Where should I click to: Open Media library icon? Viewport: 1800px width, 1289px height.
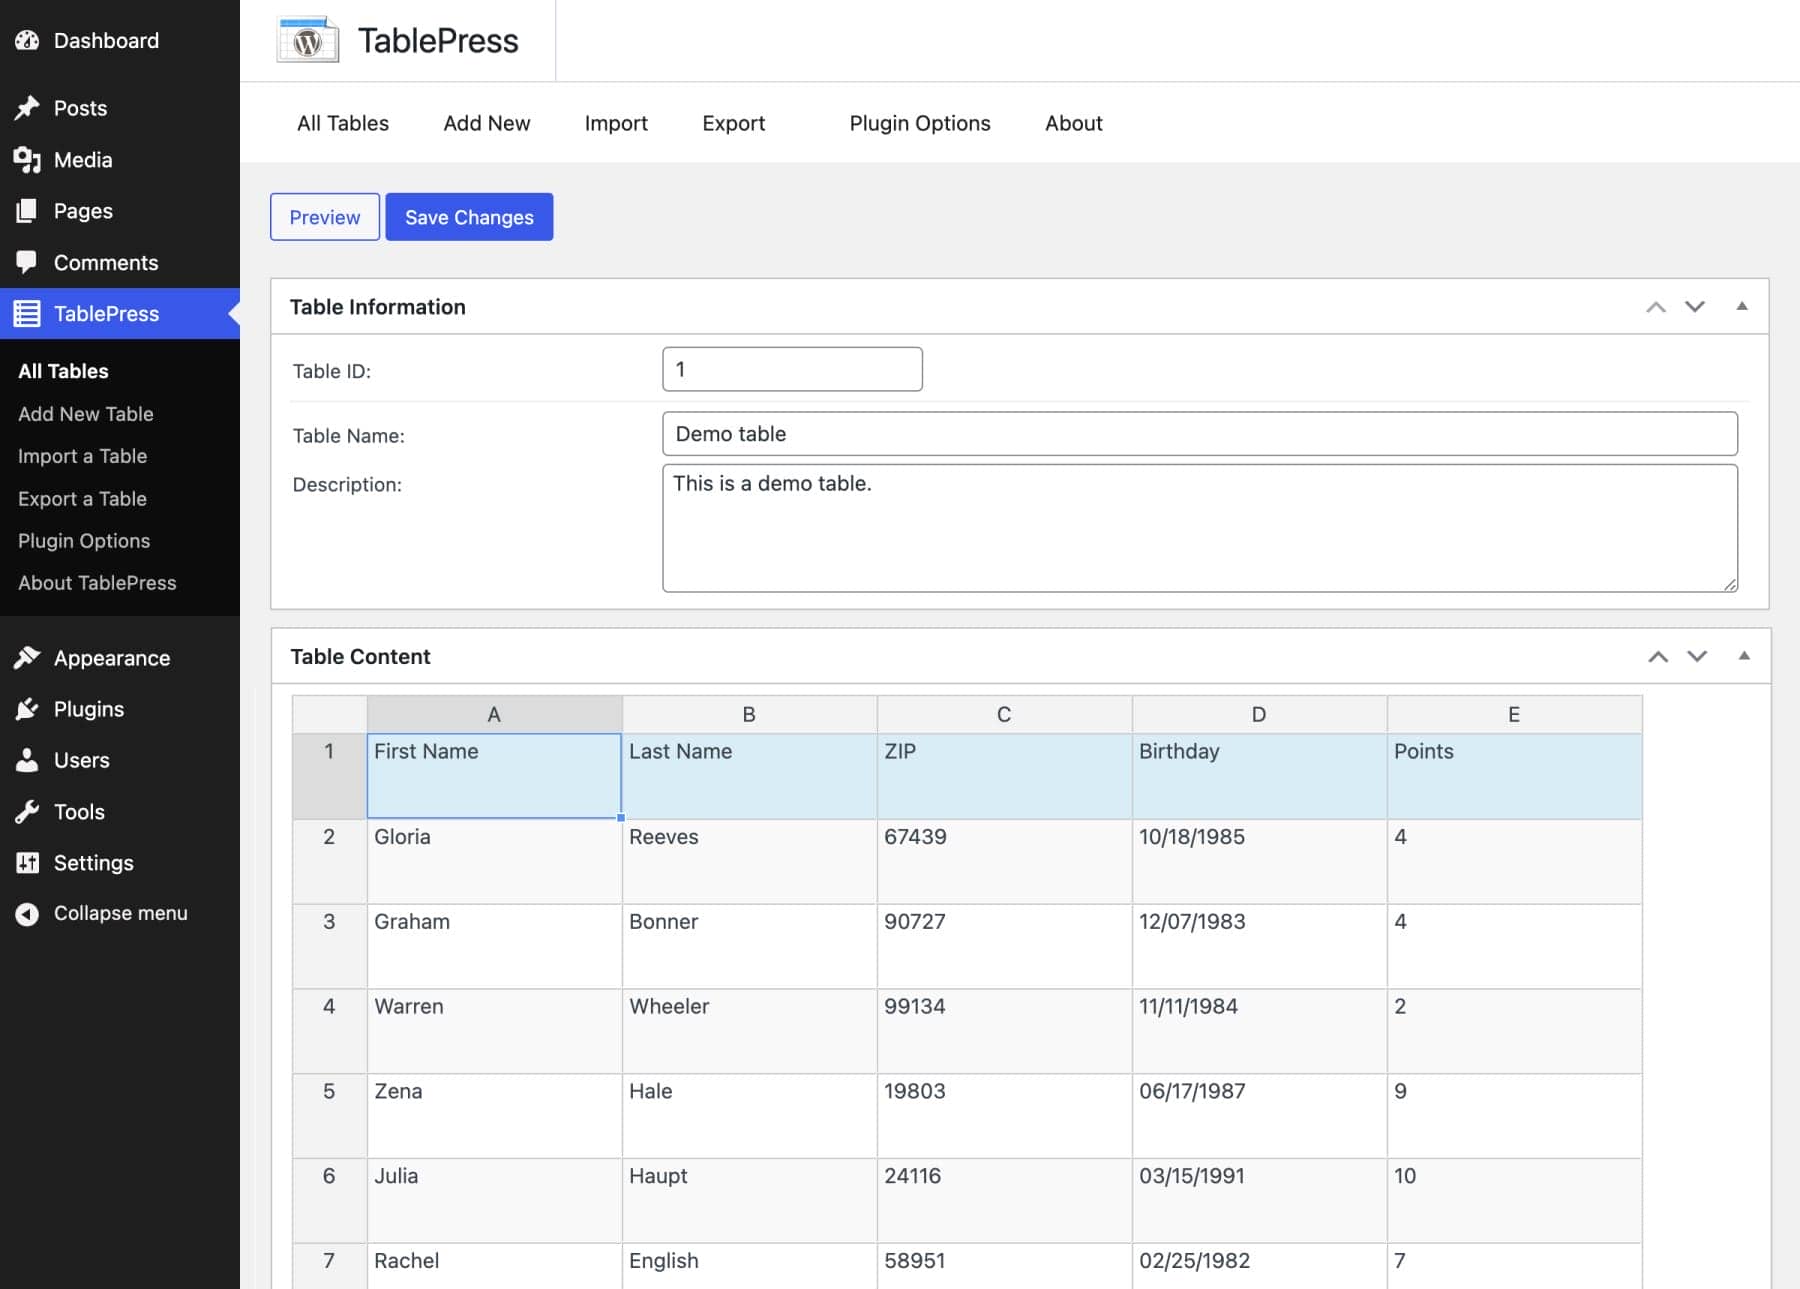click(x=29, y=159)
